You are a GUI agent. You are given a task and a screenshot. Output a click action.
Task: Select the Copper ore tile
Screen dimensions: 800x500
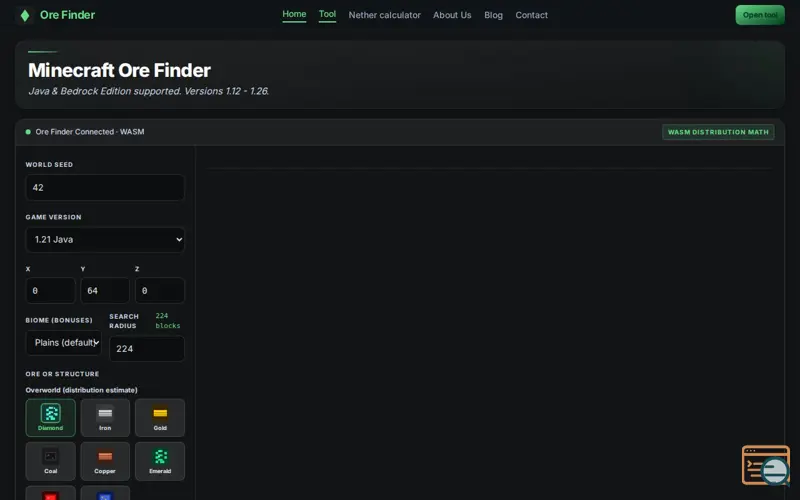click(105, 461)
